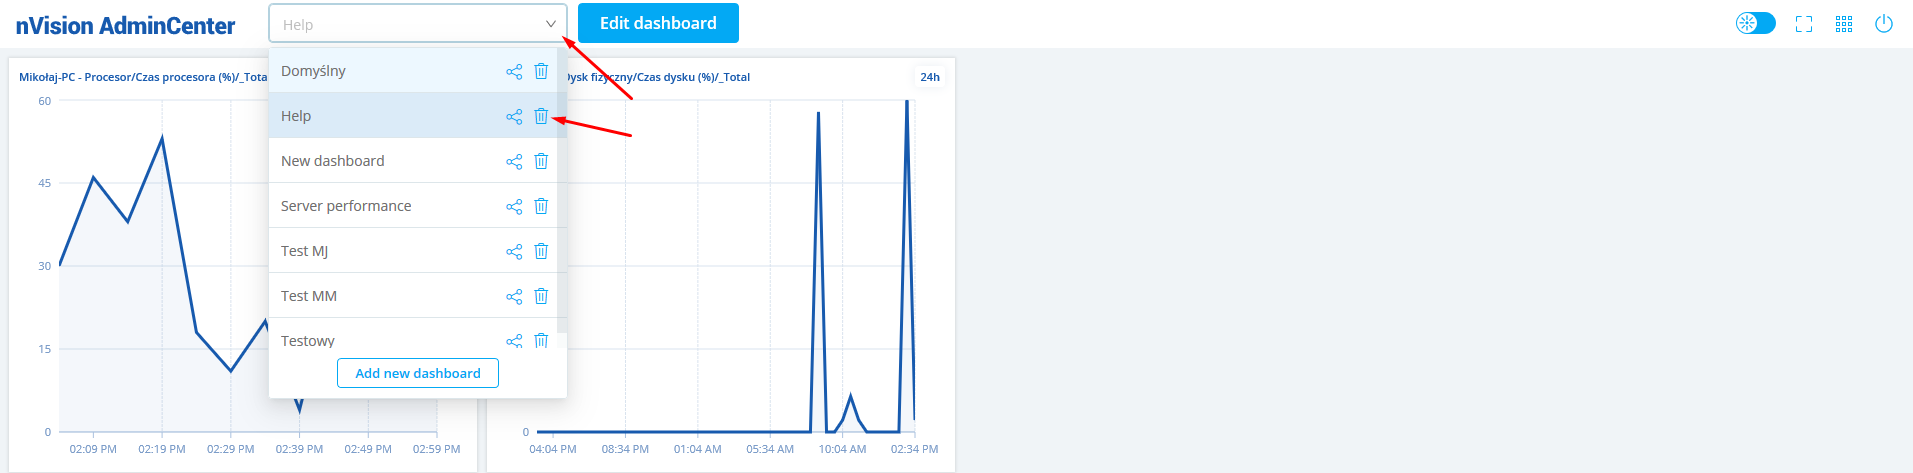Collapse the dashboard dropdown chevron

point(550,24)
